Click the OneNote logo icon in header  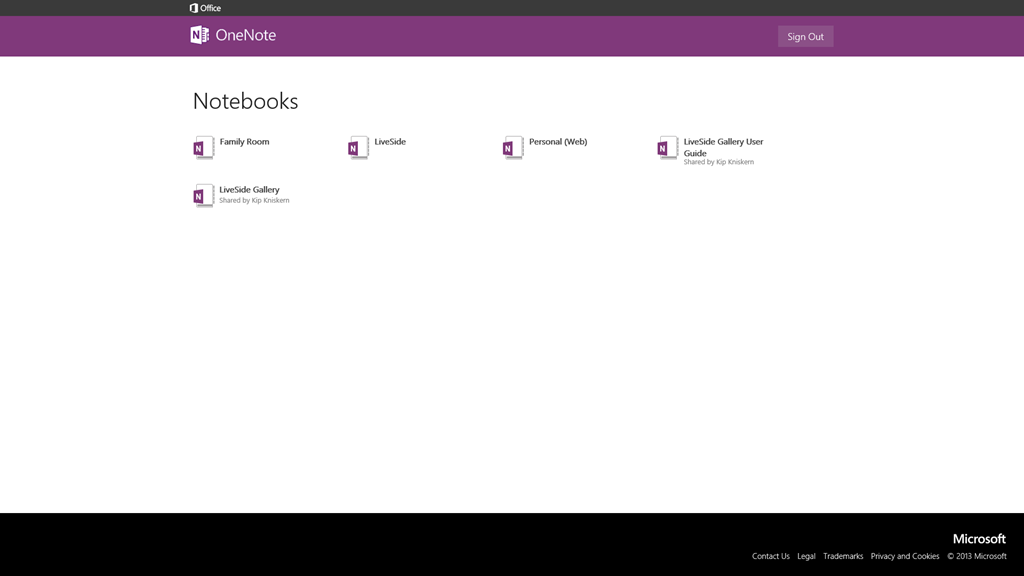pos(199,35)
